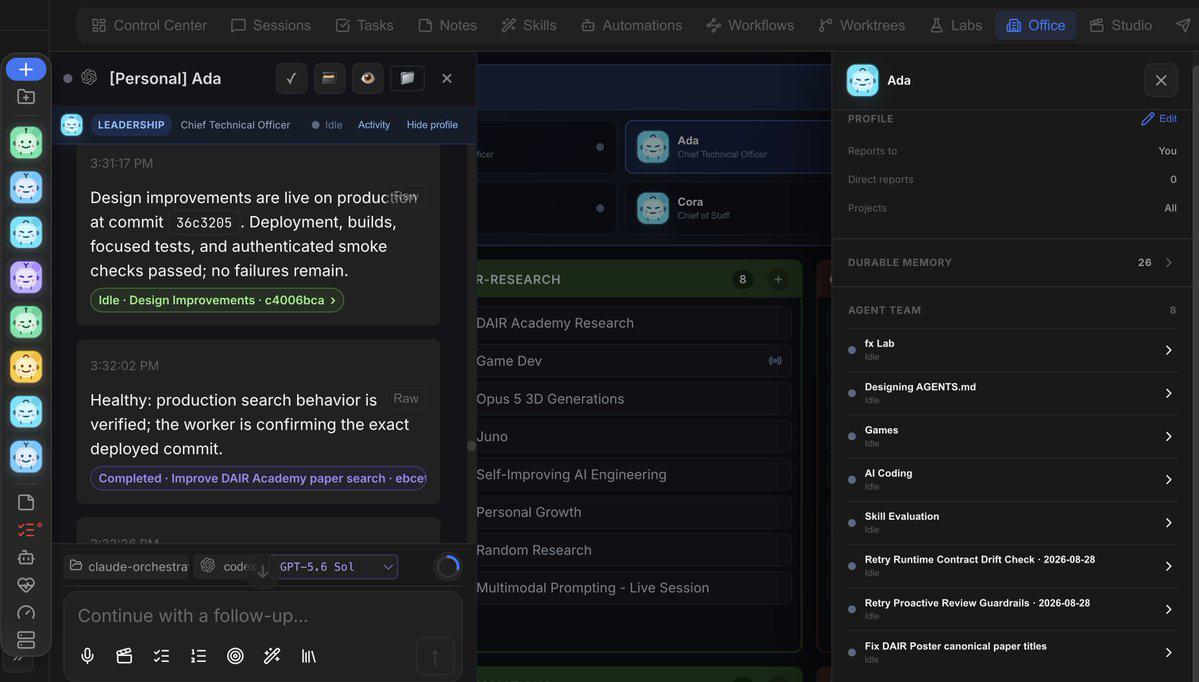This screenshot has height=682, width=1199.
Task: Click the numbered list icon in the composer
Action: 198,656
